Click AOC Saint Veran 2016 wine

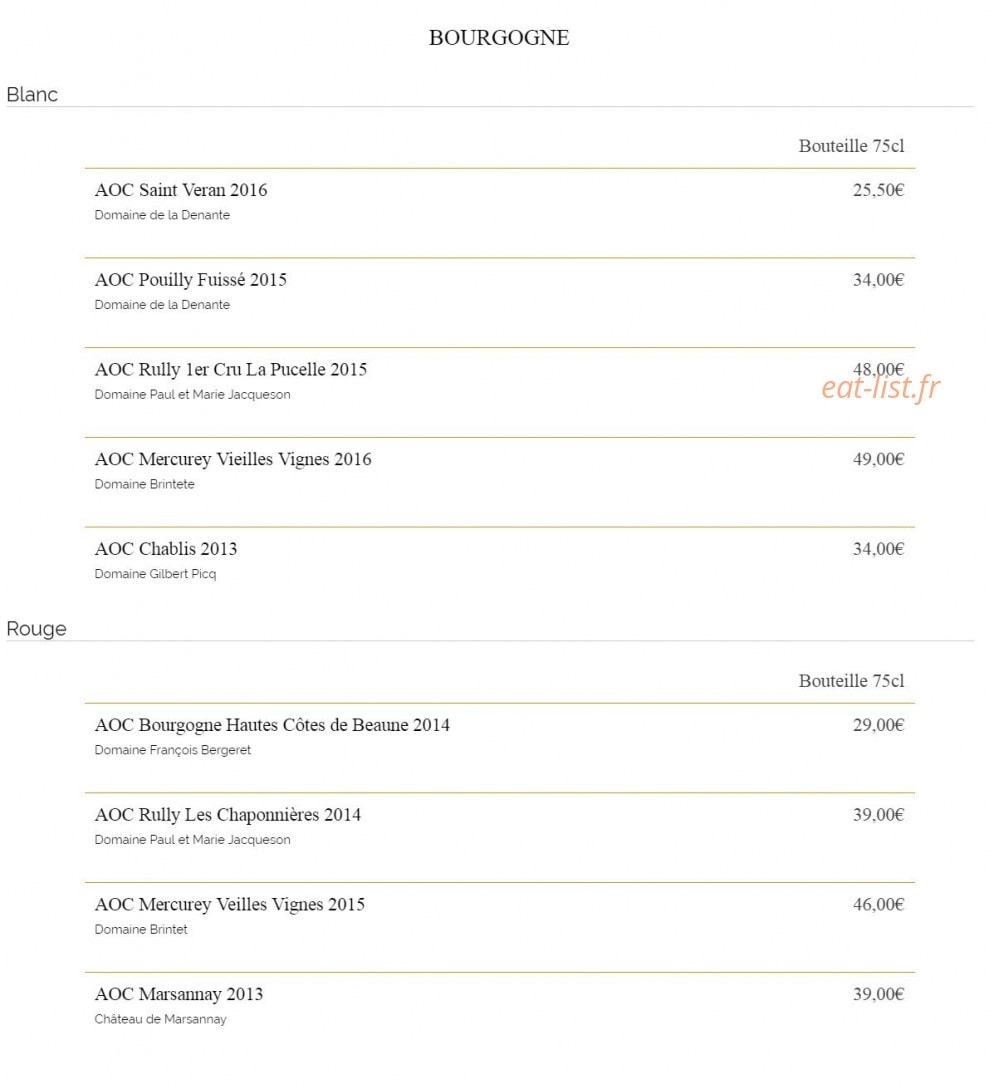click(x=181, y=190)
